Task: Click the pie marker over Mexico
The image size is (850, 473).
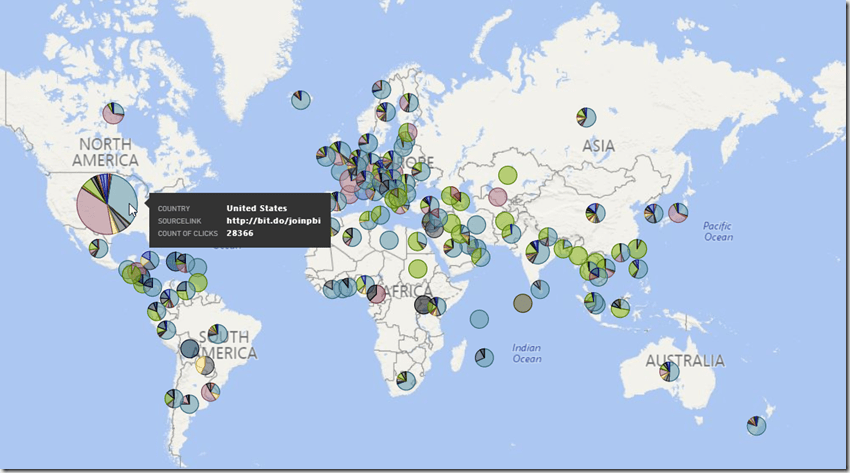Action: pos(98,247)
